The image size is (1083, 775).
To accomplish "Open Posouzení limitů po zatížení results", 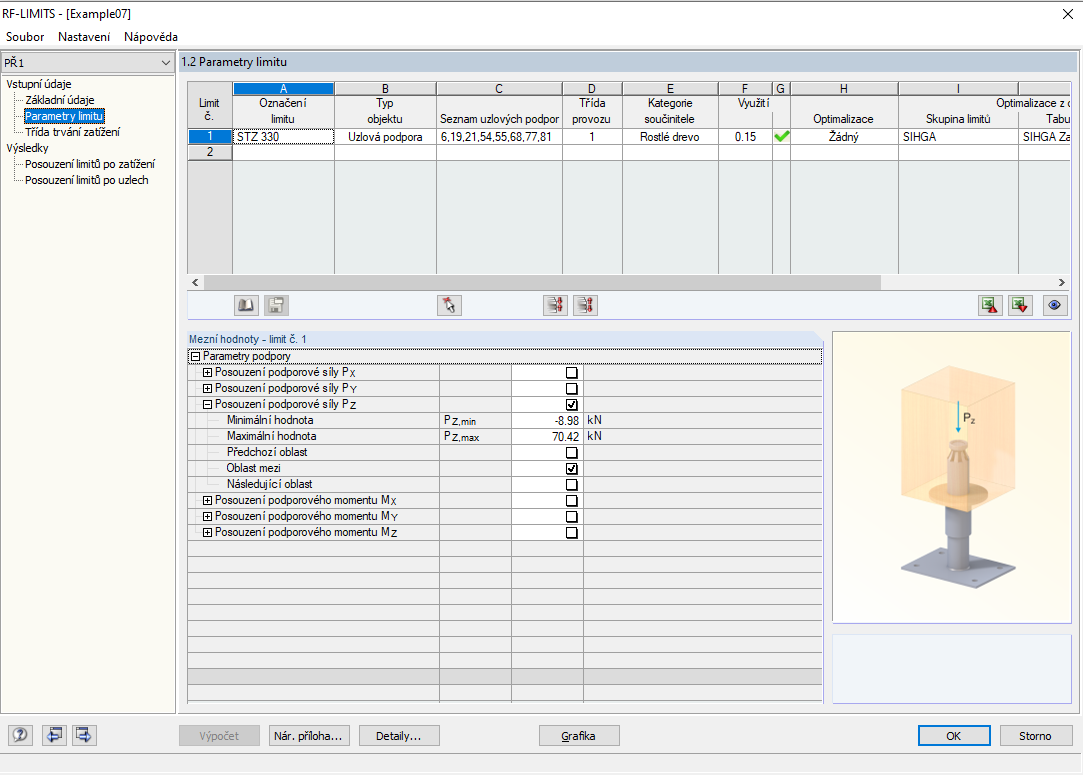I will click(x=90, y=164).
